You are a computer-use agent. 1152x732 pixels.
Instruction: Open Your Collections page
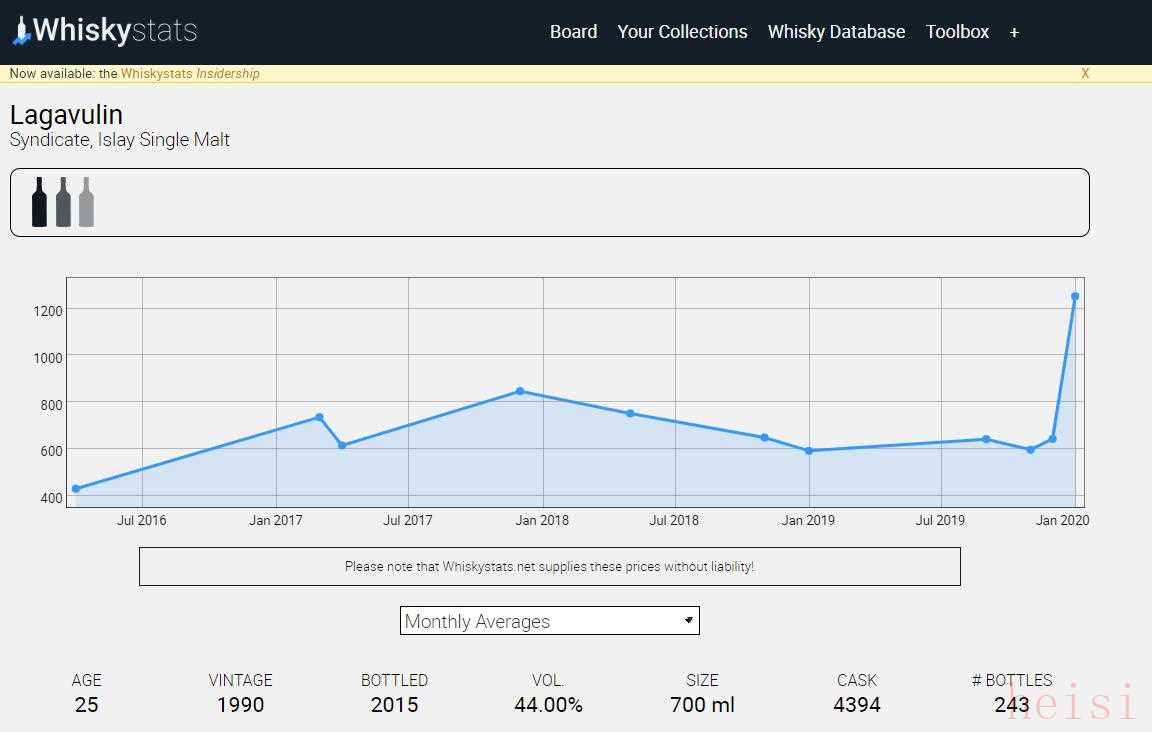[682, 32]
